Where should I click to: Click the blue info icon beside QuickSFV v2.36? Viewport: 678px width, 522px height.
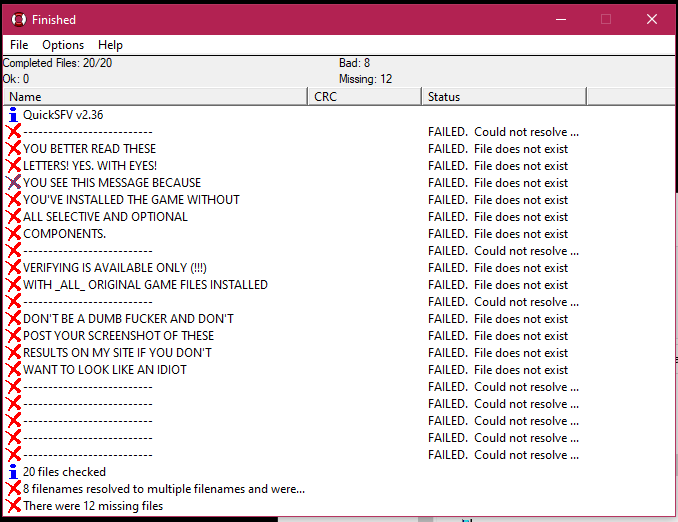point(13,115)
